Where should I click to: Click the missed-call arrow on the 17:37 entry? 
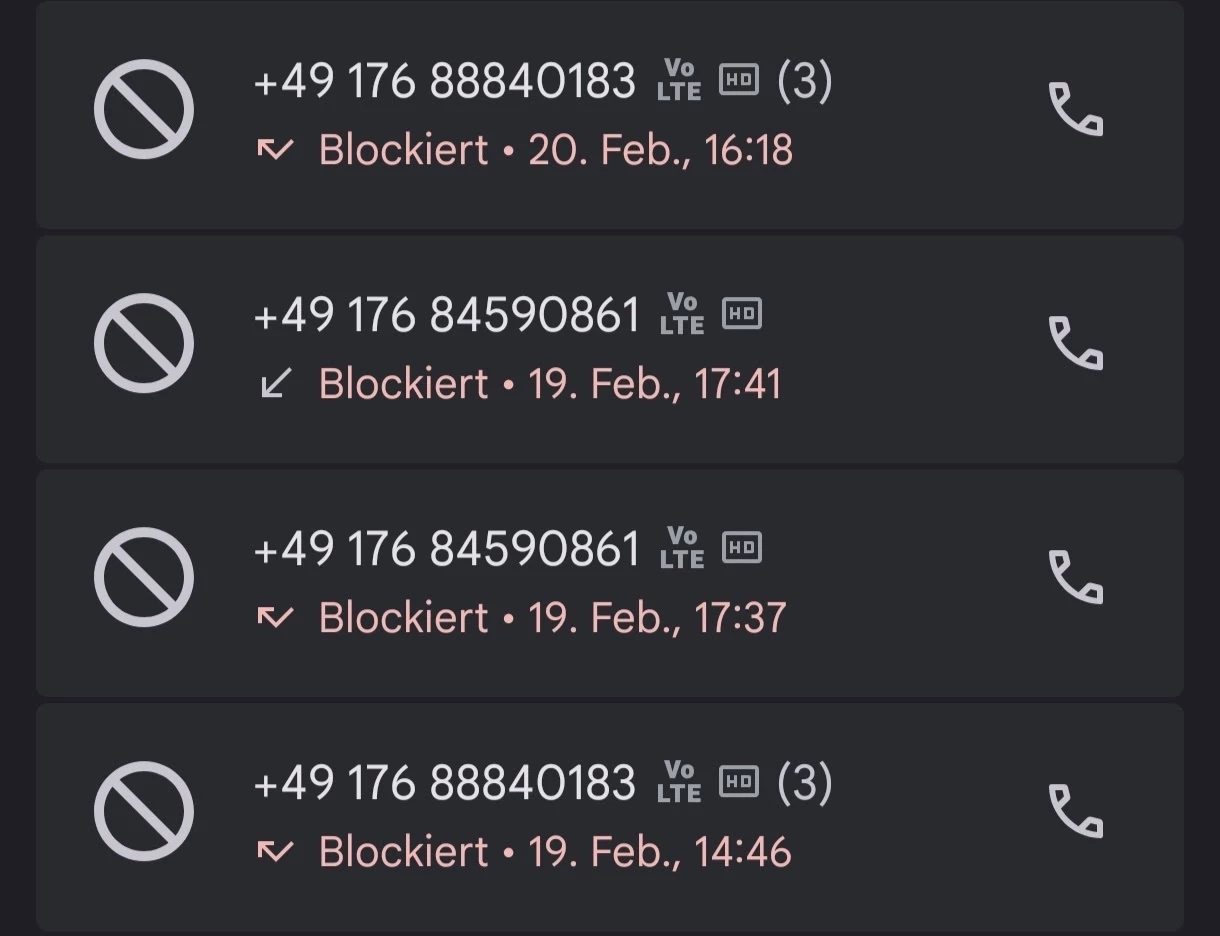tap(275, 618)
